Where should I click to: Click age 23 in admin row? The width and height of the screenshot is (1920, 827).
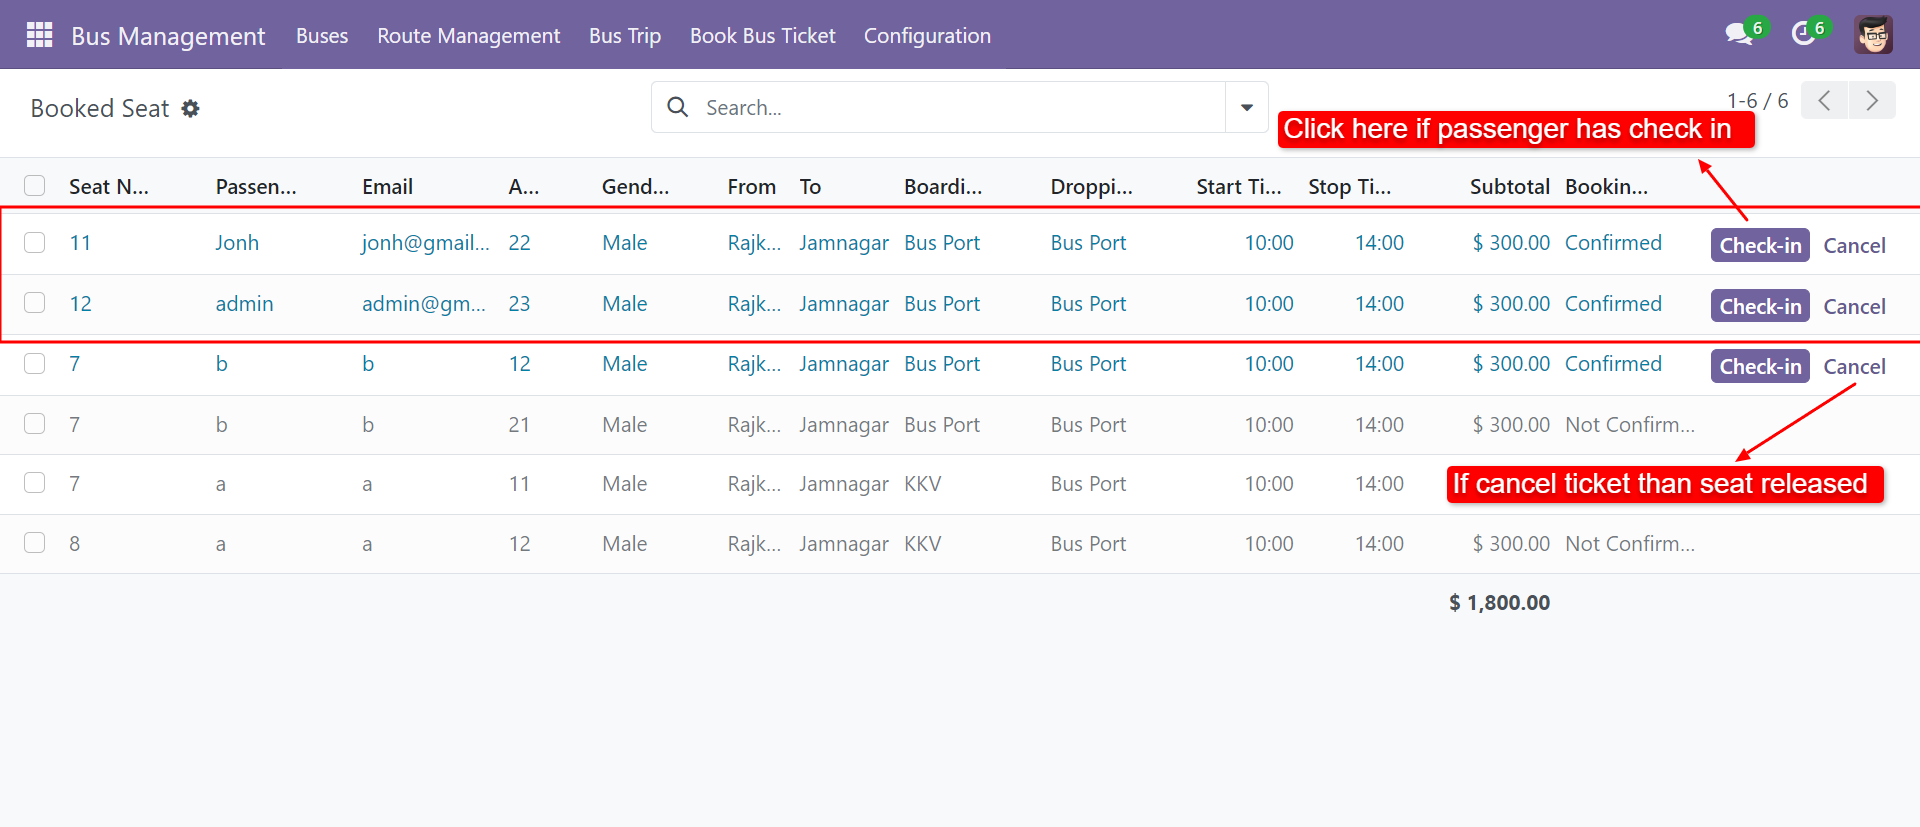[519, 304]
